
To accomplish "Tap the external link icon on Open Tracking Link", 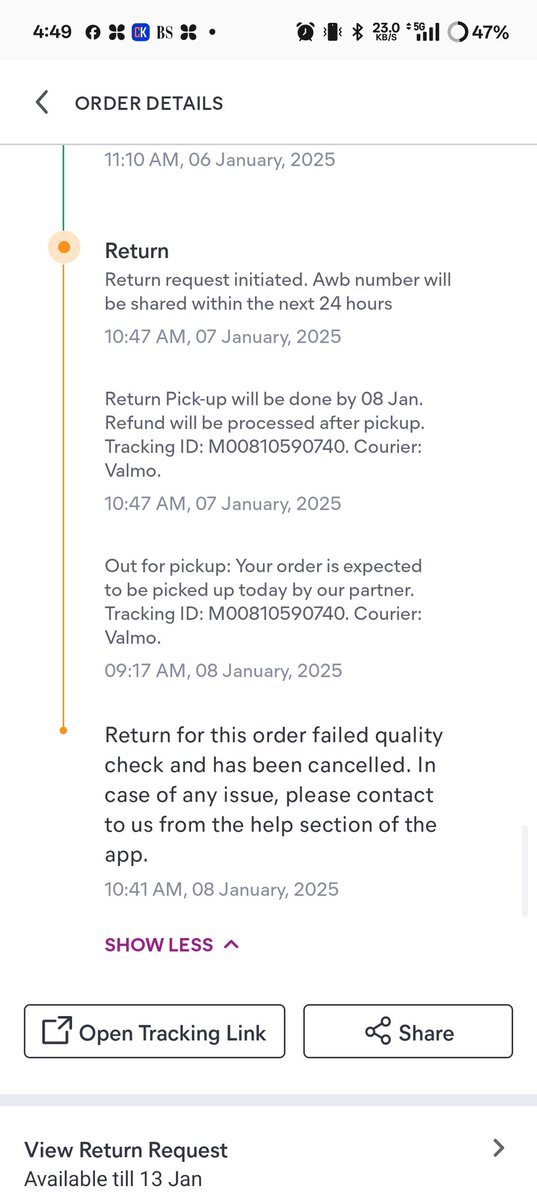I will (x=56, y=1032).
